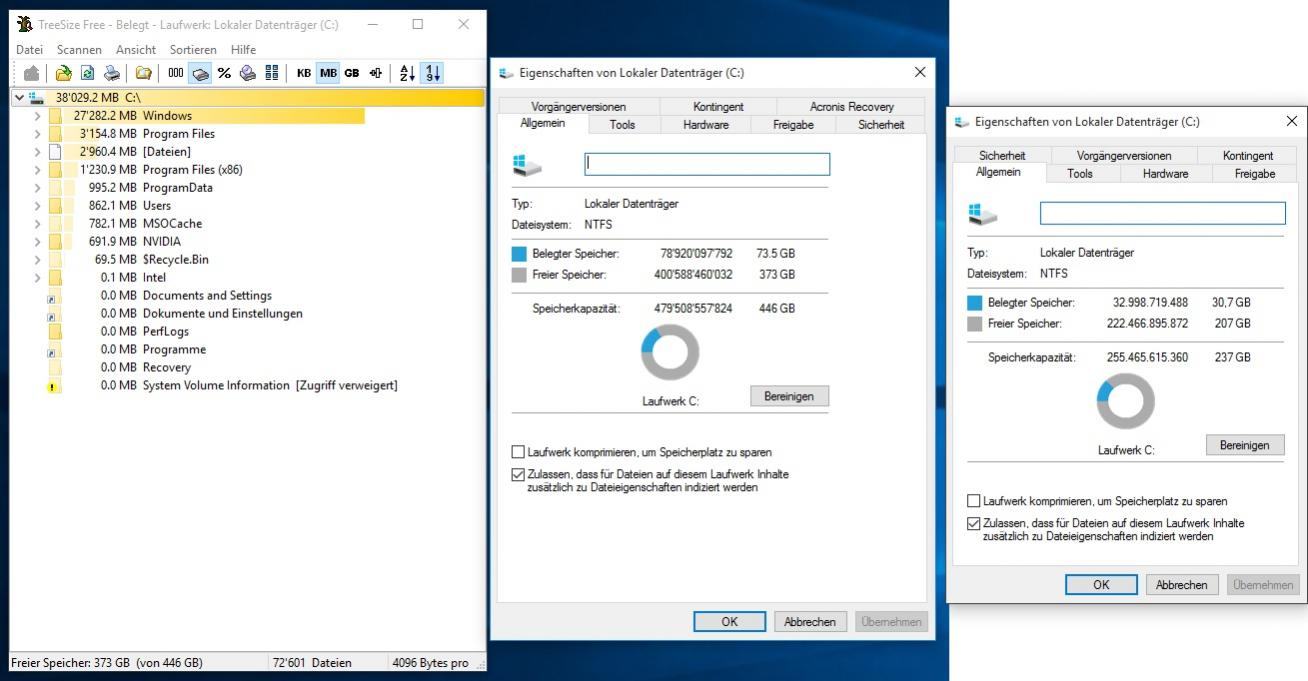Image resolution: width=1308 pixels, height=681 pixels.
Task: Click '72'601 Dateien' in the status bar
Action: point(312,663)
